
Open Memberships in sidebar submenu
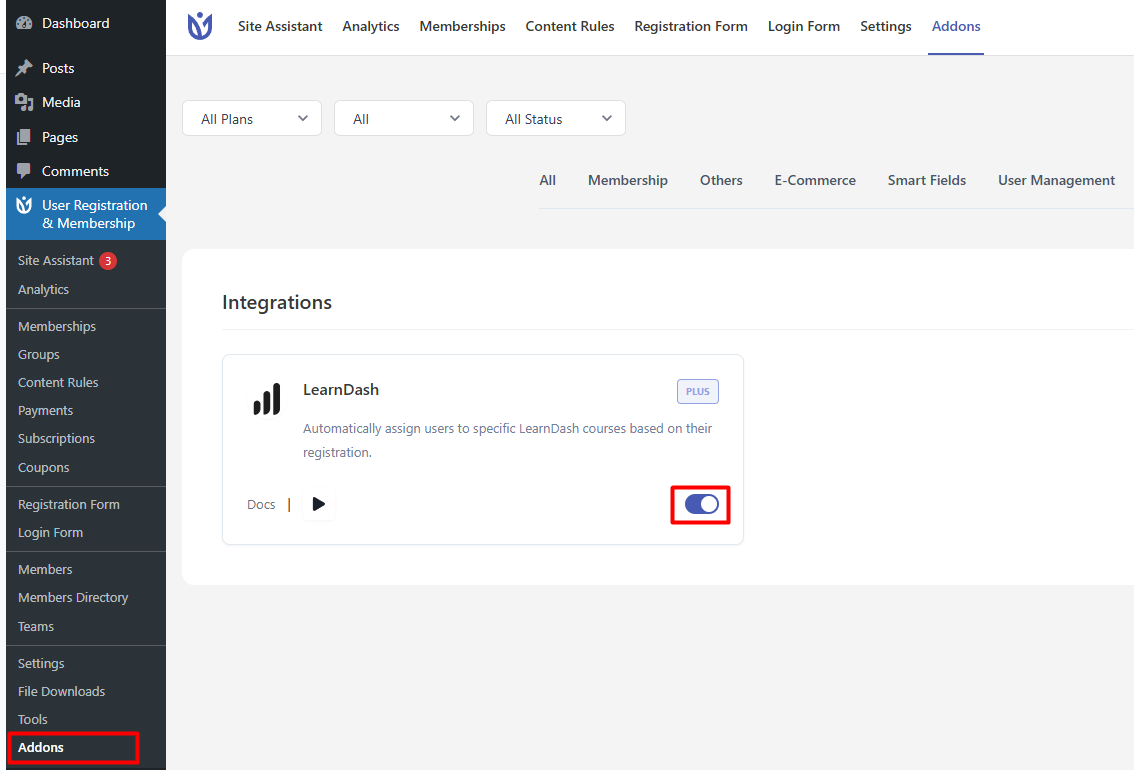click(x=57, y=326)
